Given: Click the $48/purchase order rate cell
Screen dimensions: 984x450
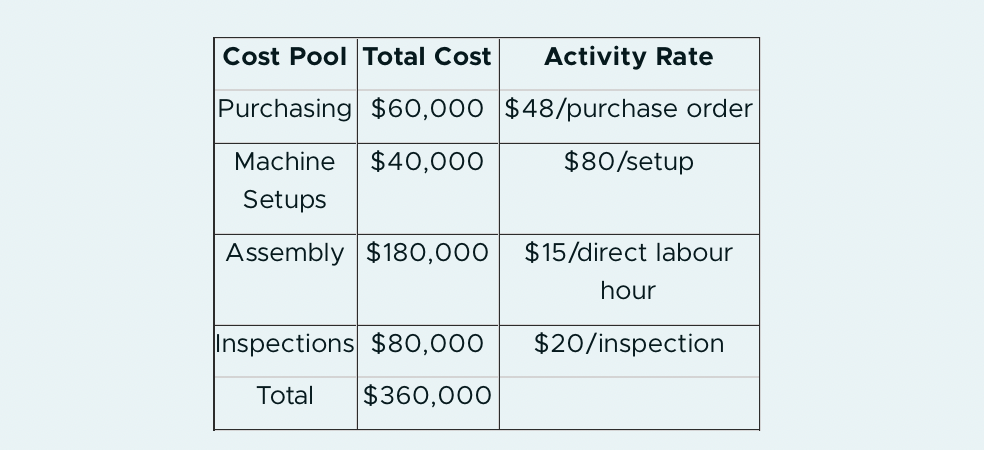Looking at the screenshot, I should click(629, 117).
